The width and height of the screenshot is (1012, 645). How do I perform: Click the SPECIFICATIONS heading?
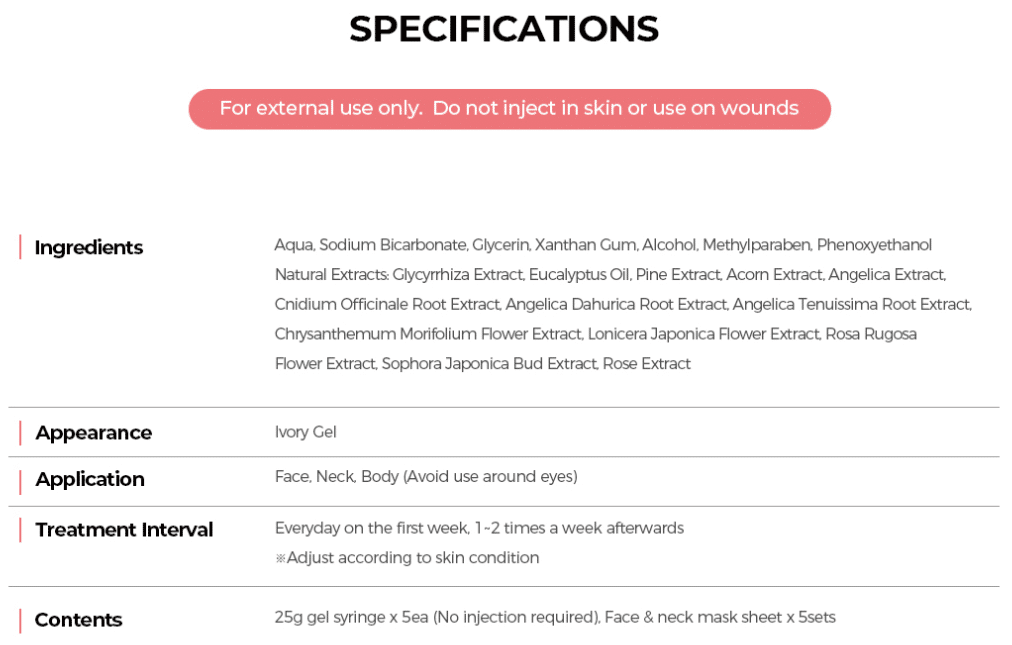(x=504, y=29)
